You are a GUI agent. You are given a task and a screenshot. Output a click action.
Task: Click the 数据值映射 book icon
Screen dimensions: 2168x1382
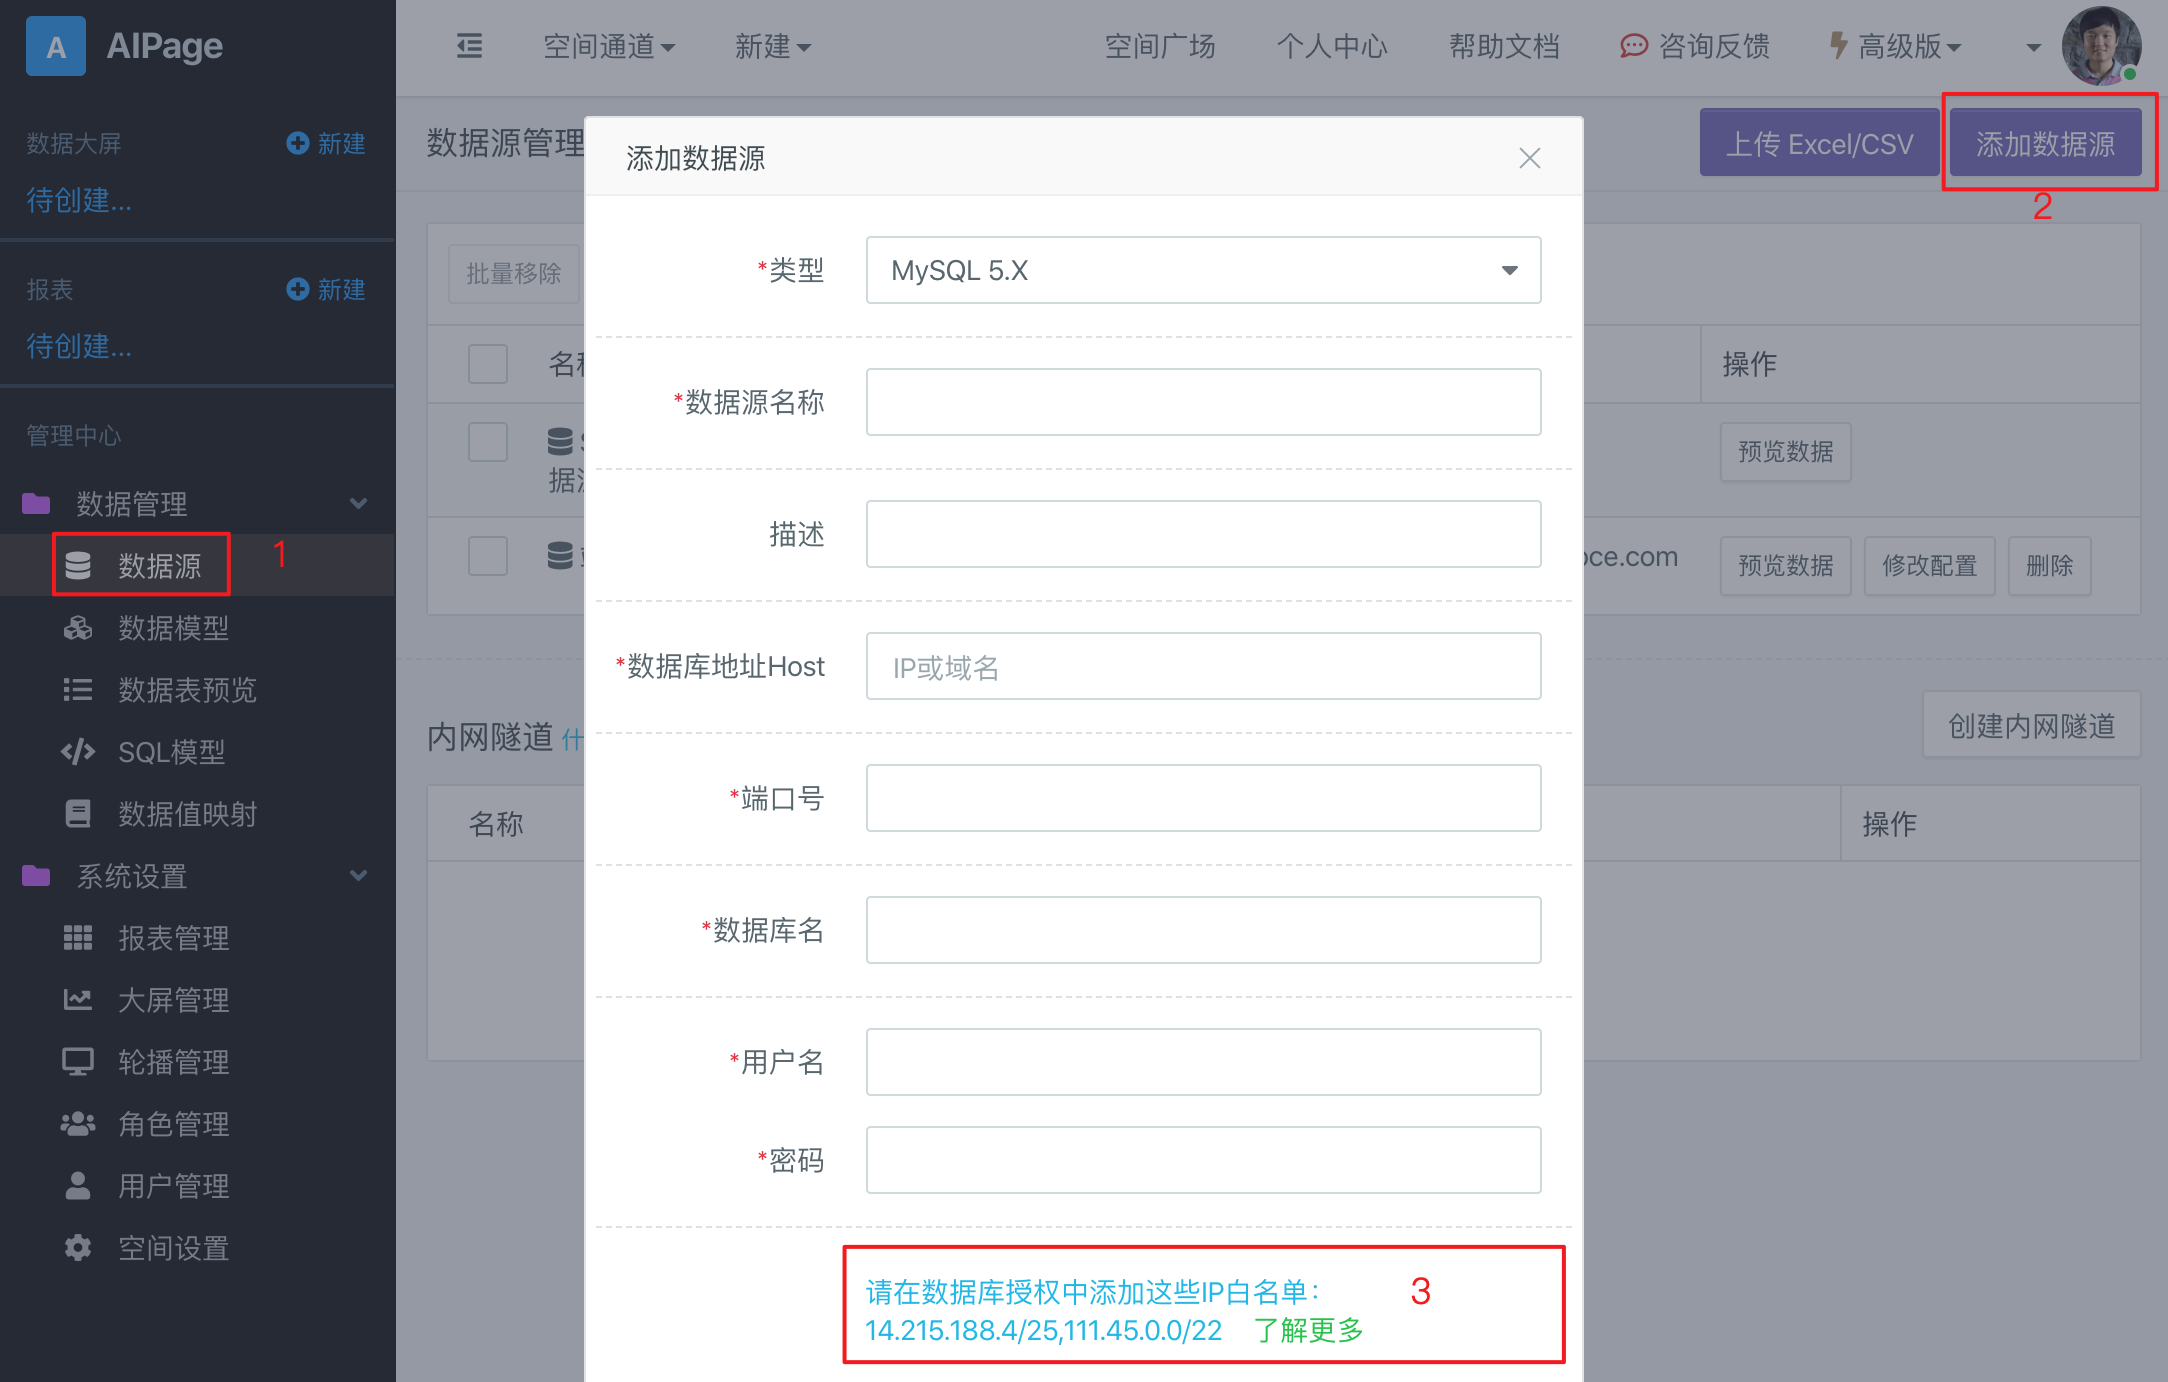[78, 814]
